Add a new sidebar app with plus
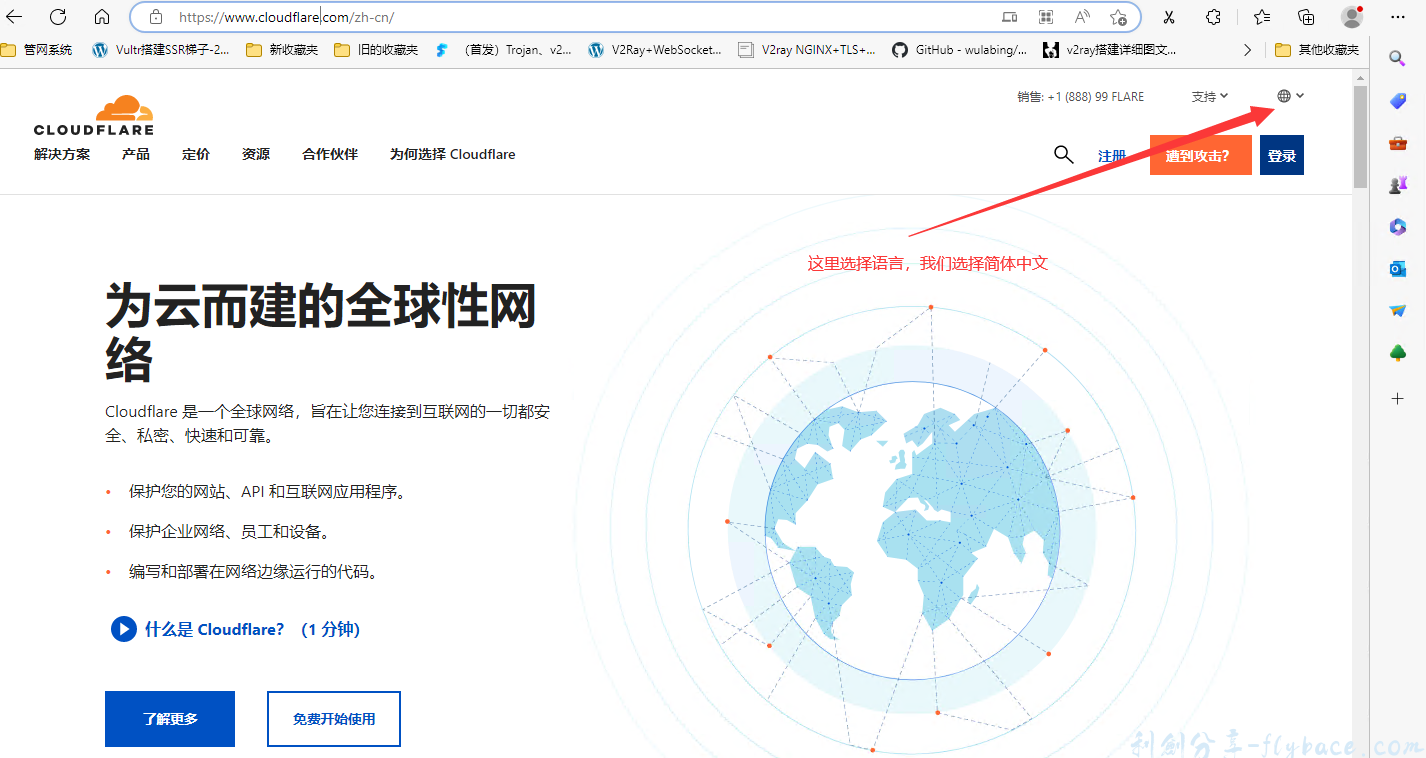This screenshot has height=758, width=1426. (1398, 398)
